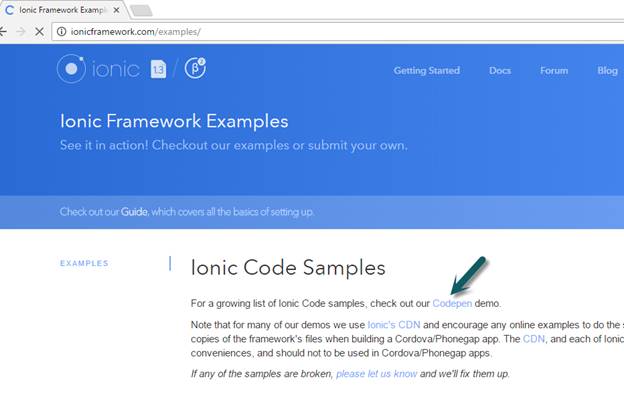Open the Codepen demo link
The height and width of the screenshot is (410, 624).
(452, 303)
